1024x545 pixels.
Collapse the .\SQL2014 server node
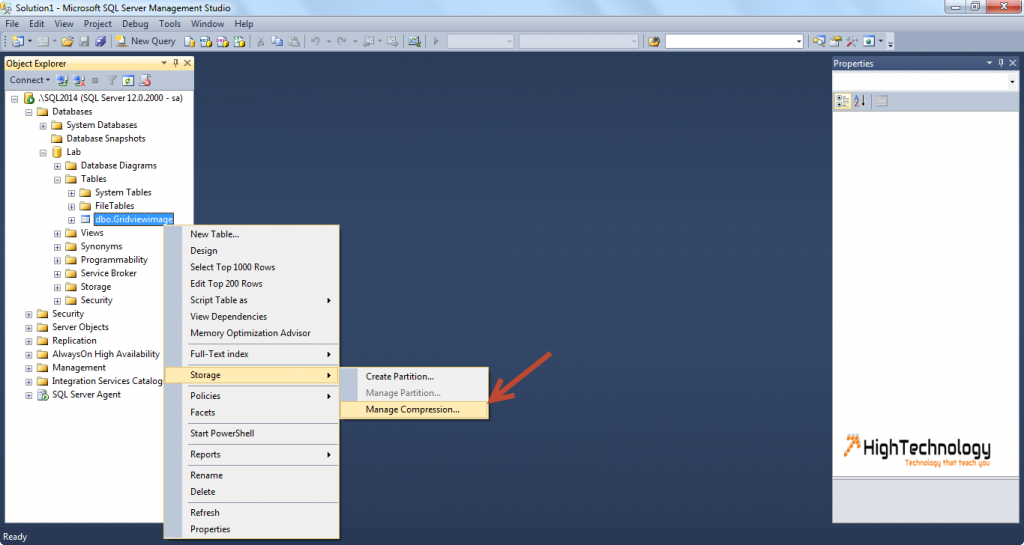pyautogui.click(x=14, y=99)
